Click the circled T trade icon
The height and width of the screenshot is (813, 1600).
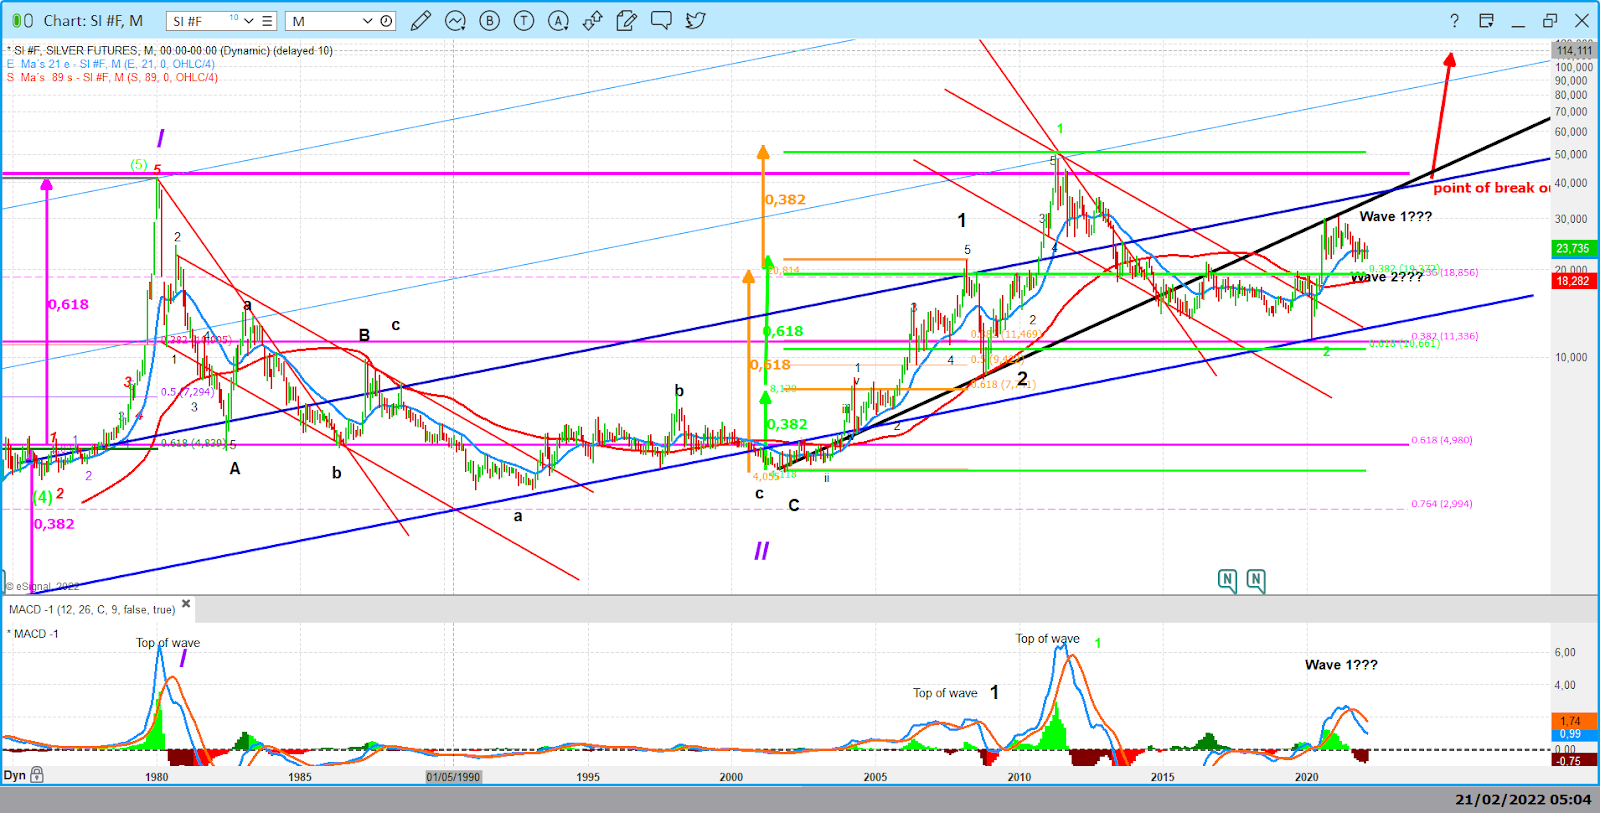[x=523, y=20]
